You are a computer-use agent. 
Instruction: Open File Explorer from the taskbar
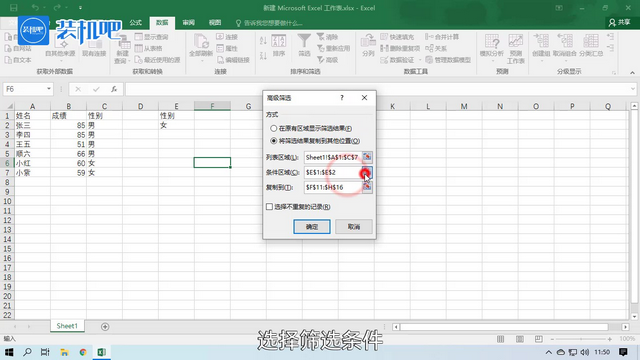pyautogui.click(x=64, y=352)
